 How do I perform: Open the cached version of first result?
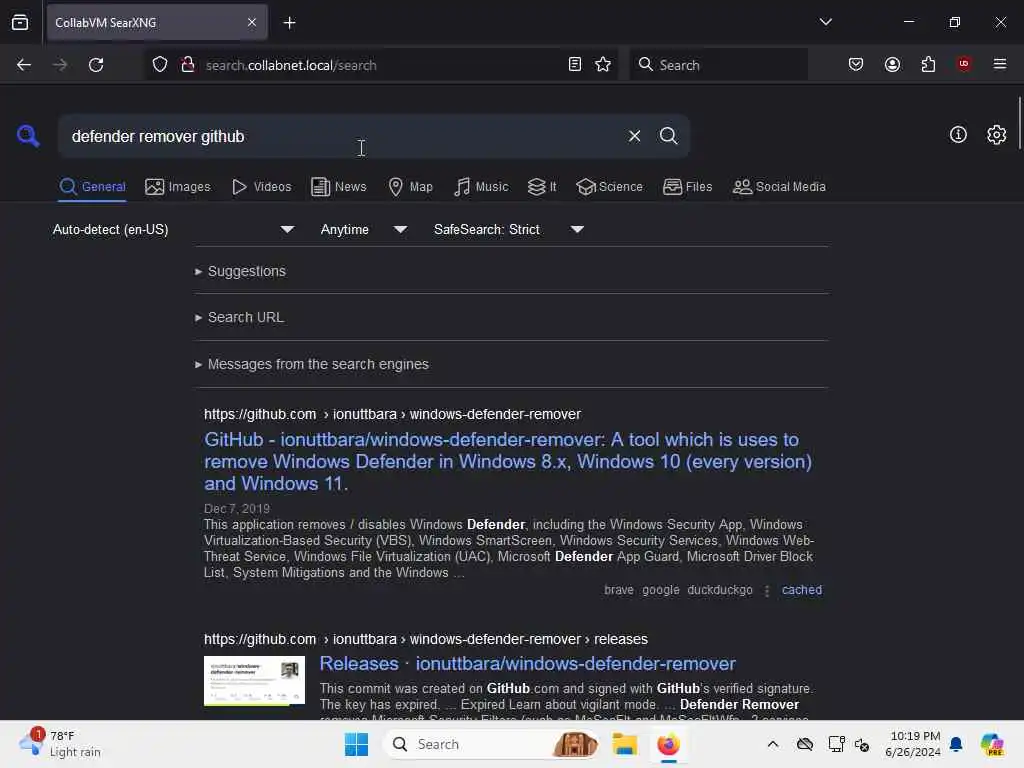[x=801, y=590]
